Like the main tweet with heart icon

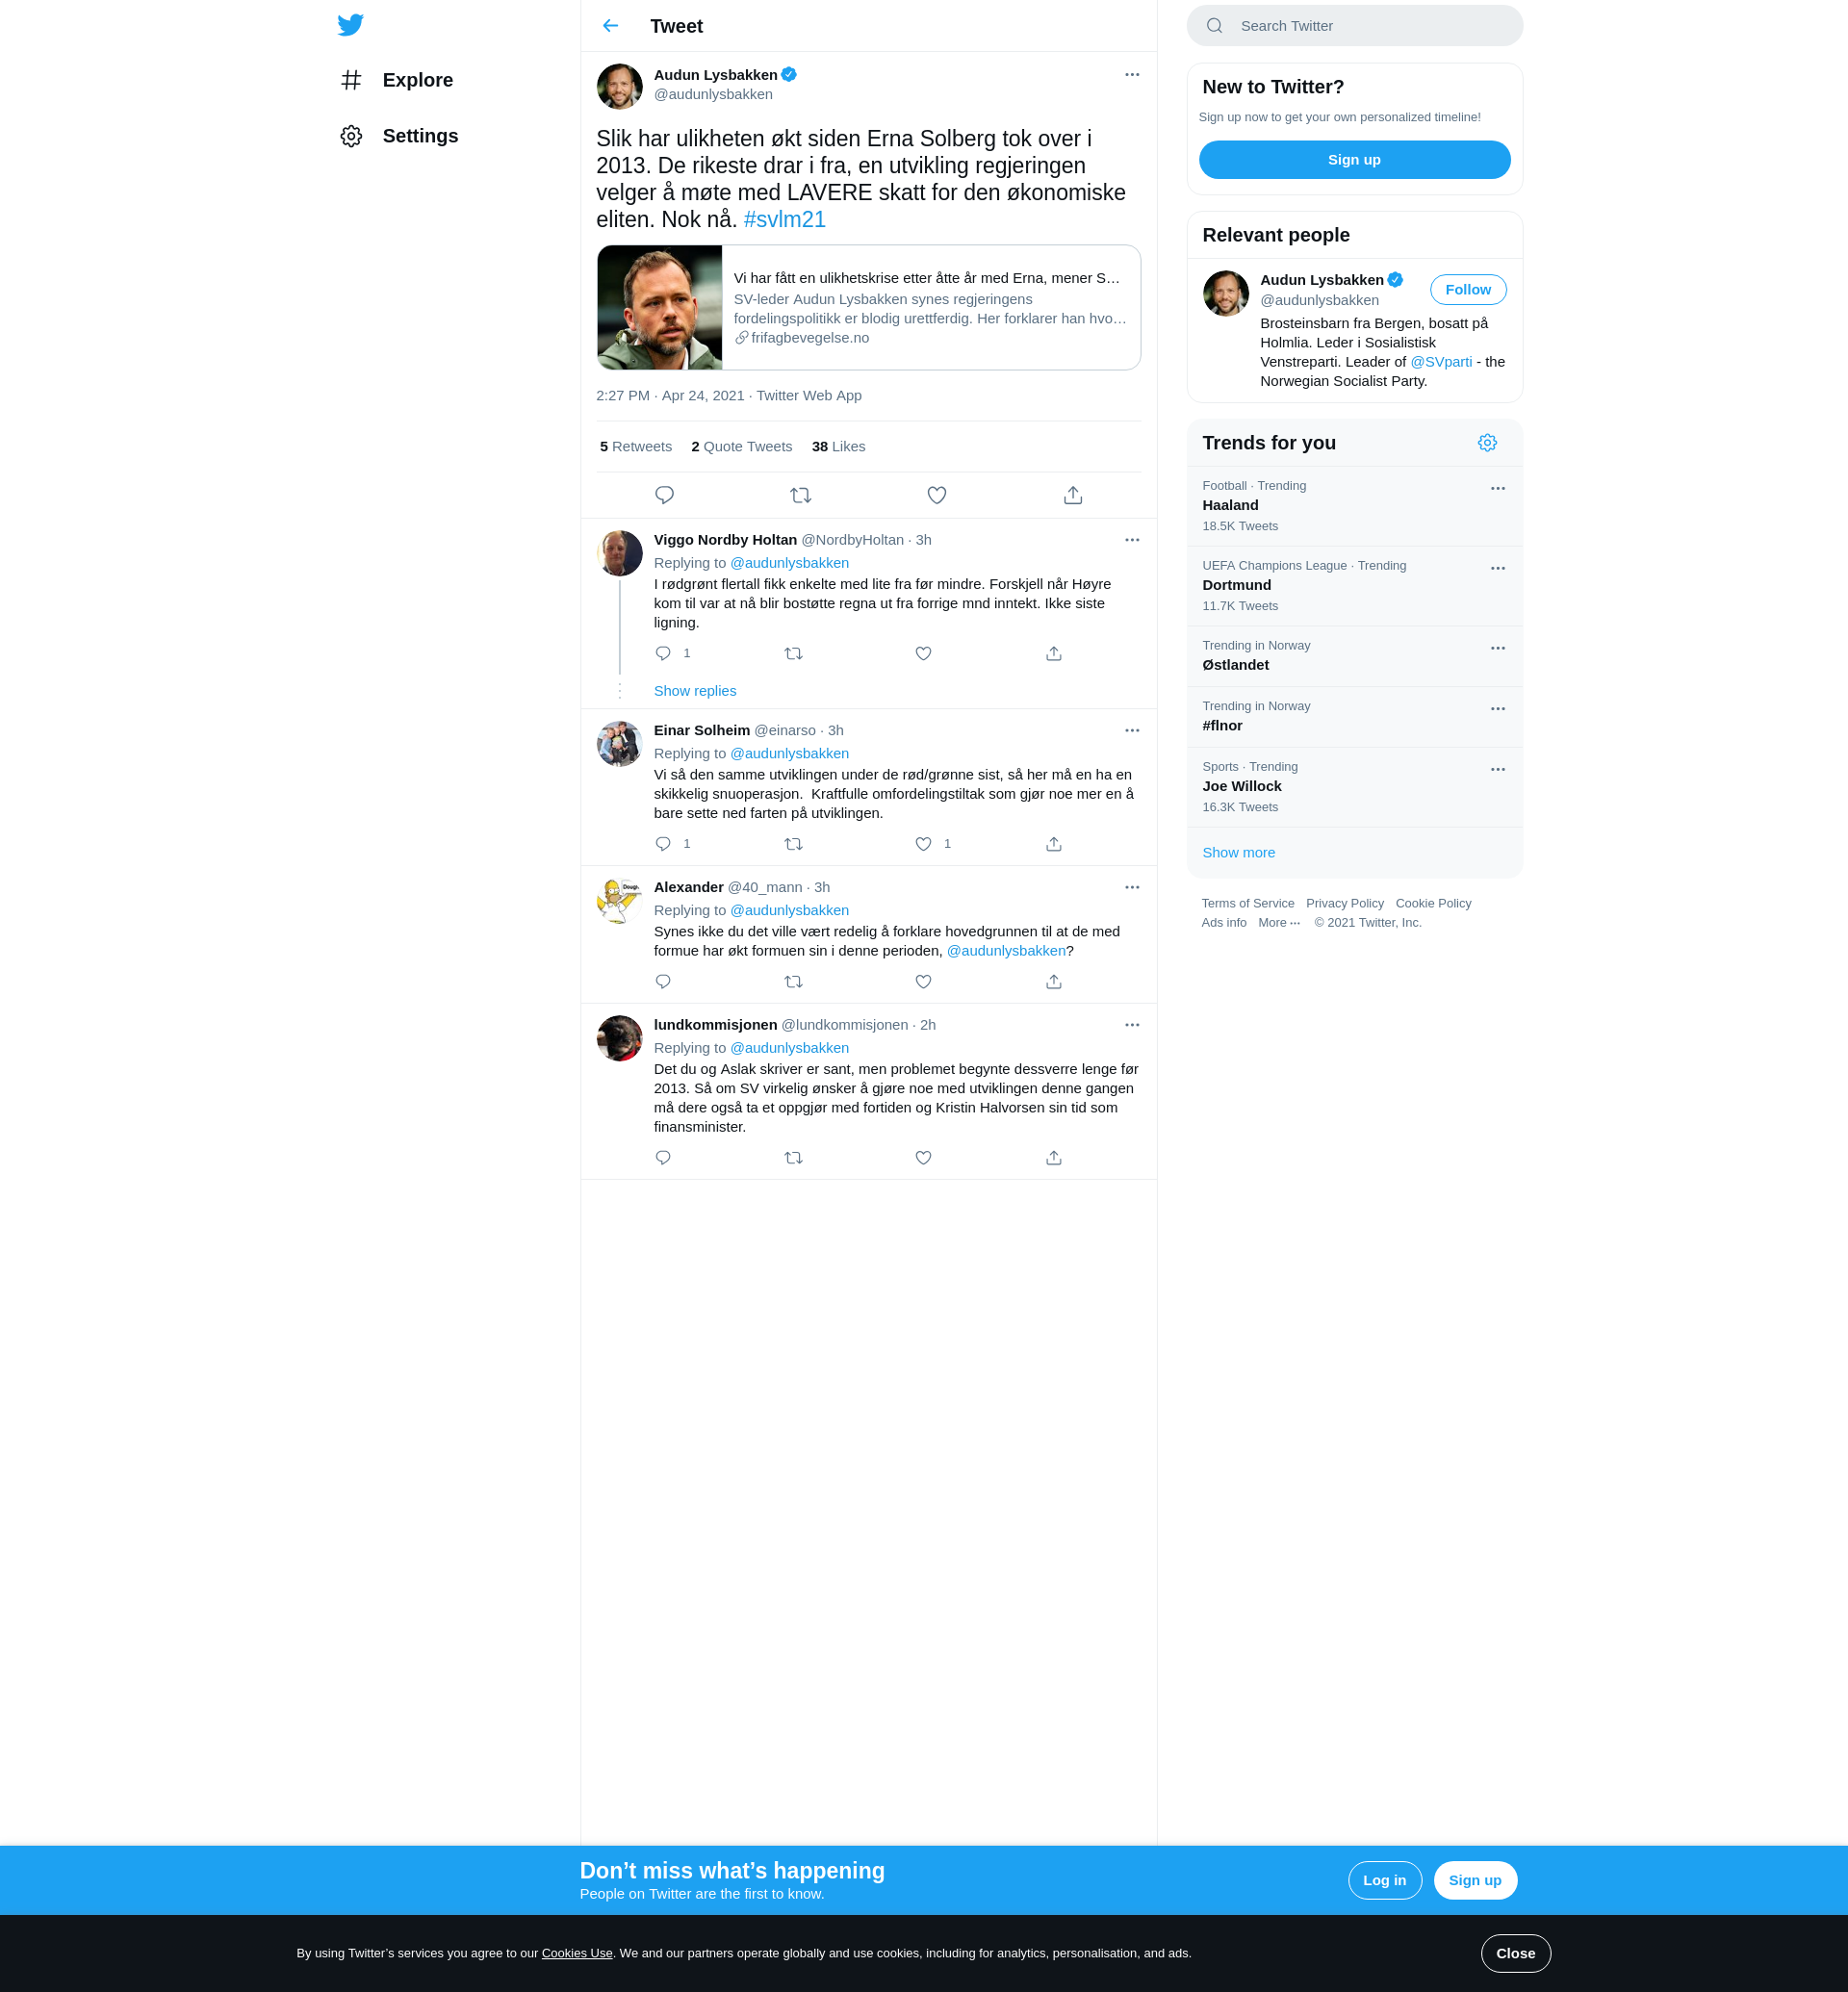point(937,495)
